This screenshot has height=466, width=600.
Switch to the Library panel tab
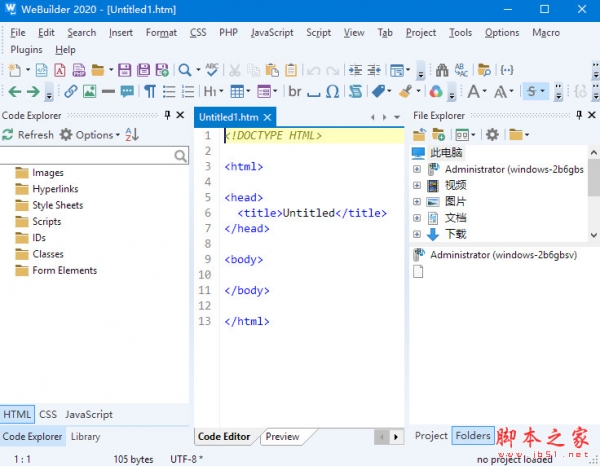85,436
